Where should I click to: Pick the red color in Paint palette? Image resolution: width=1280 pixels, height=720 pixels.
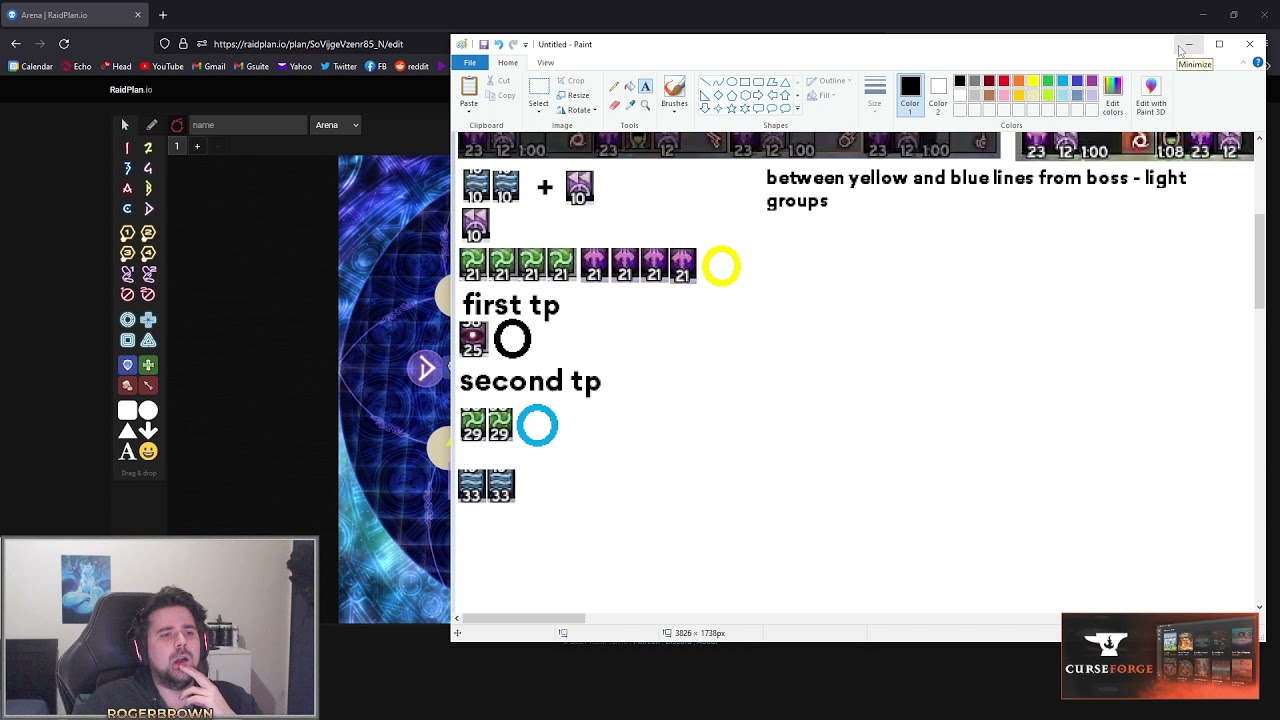1004,81
